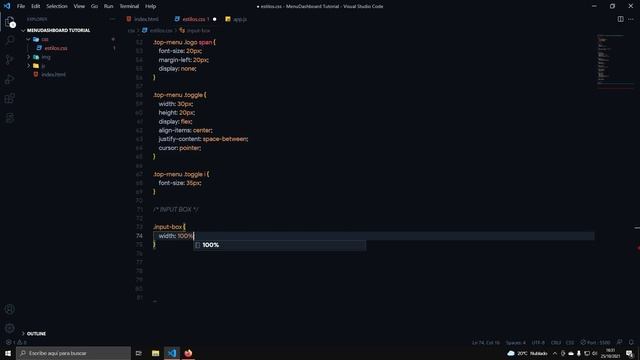Switch to the estilos.css editor tab
The image size is (640, 360).
(x=195, y=19)
